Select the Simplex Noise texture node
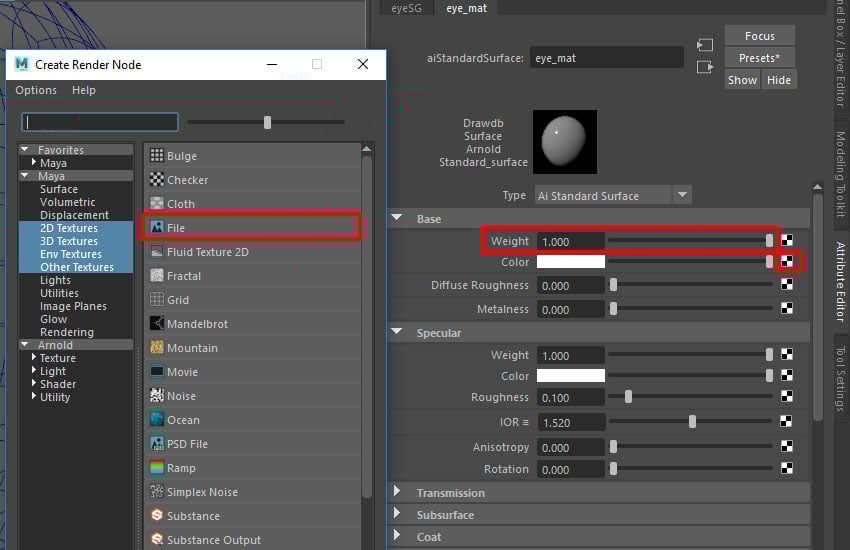This screenshot has height=550, width=850. [x=253, y=492]
